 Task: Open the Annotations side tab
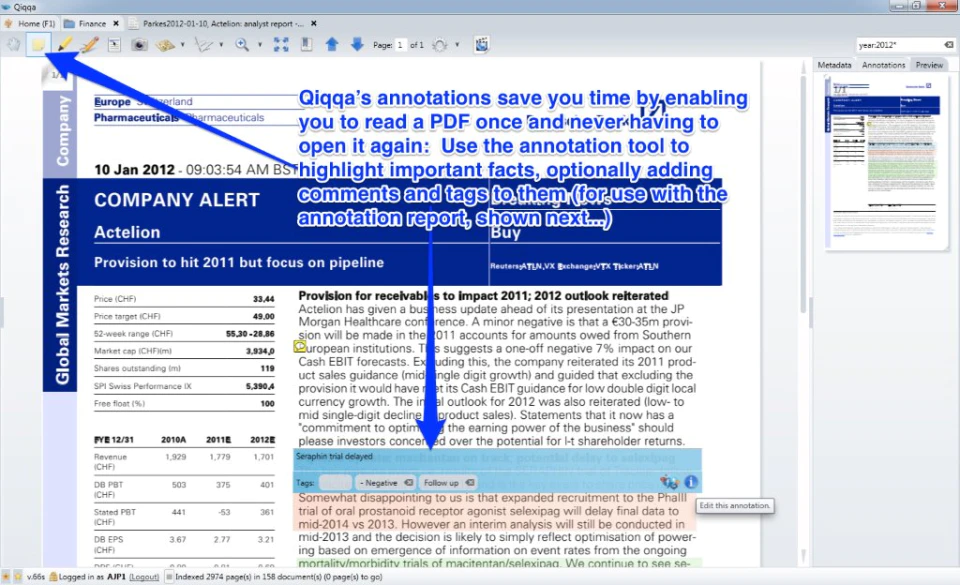coord(883,65)
